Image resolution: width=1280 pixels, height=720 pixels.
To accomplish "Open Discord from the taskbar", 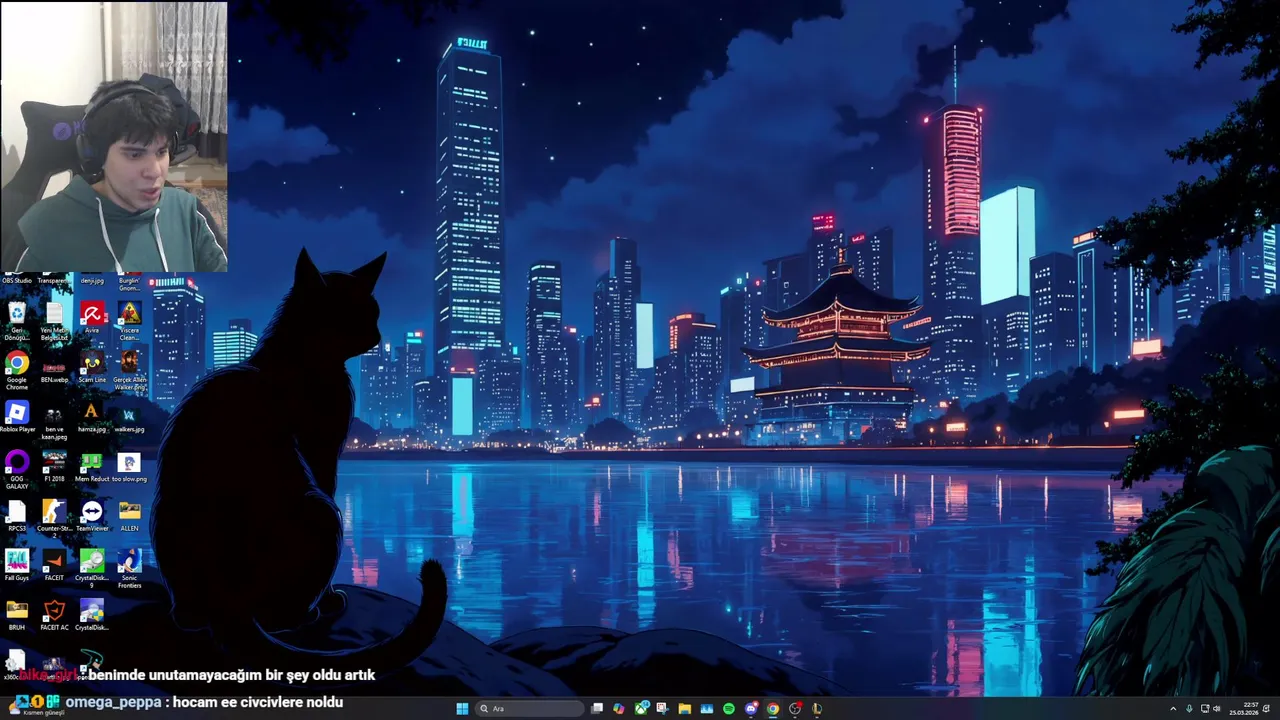I will (751, 709).
